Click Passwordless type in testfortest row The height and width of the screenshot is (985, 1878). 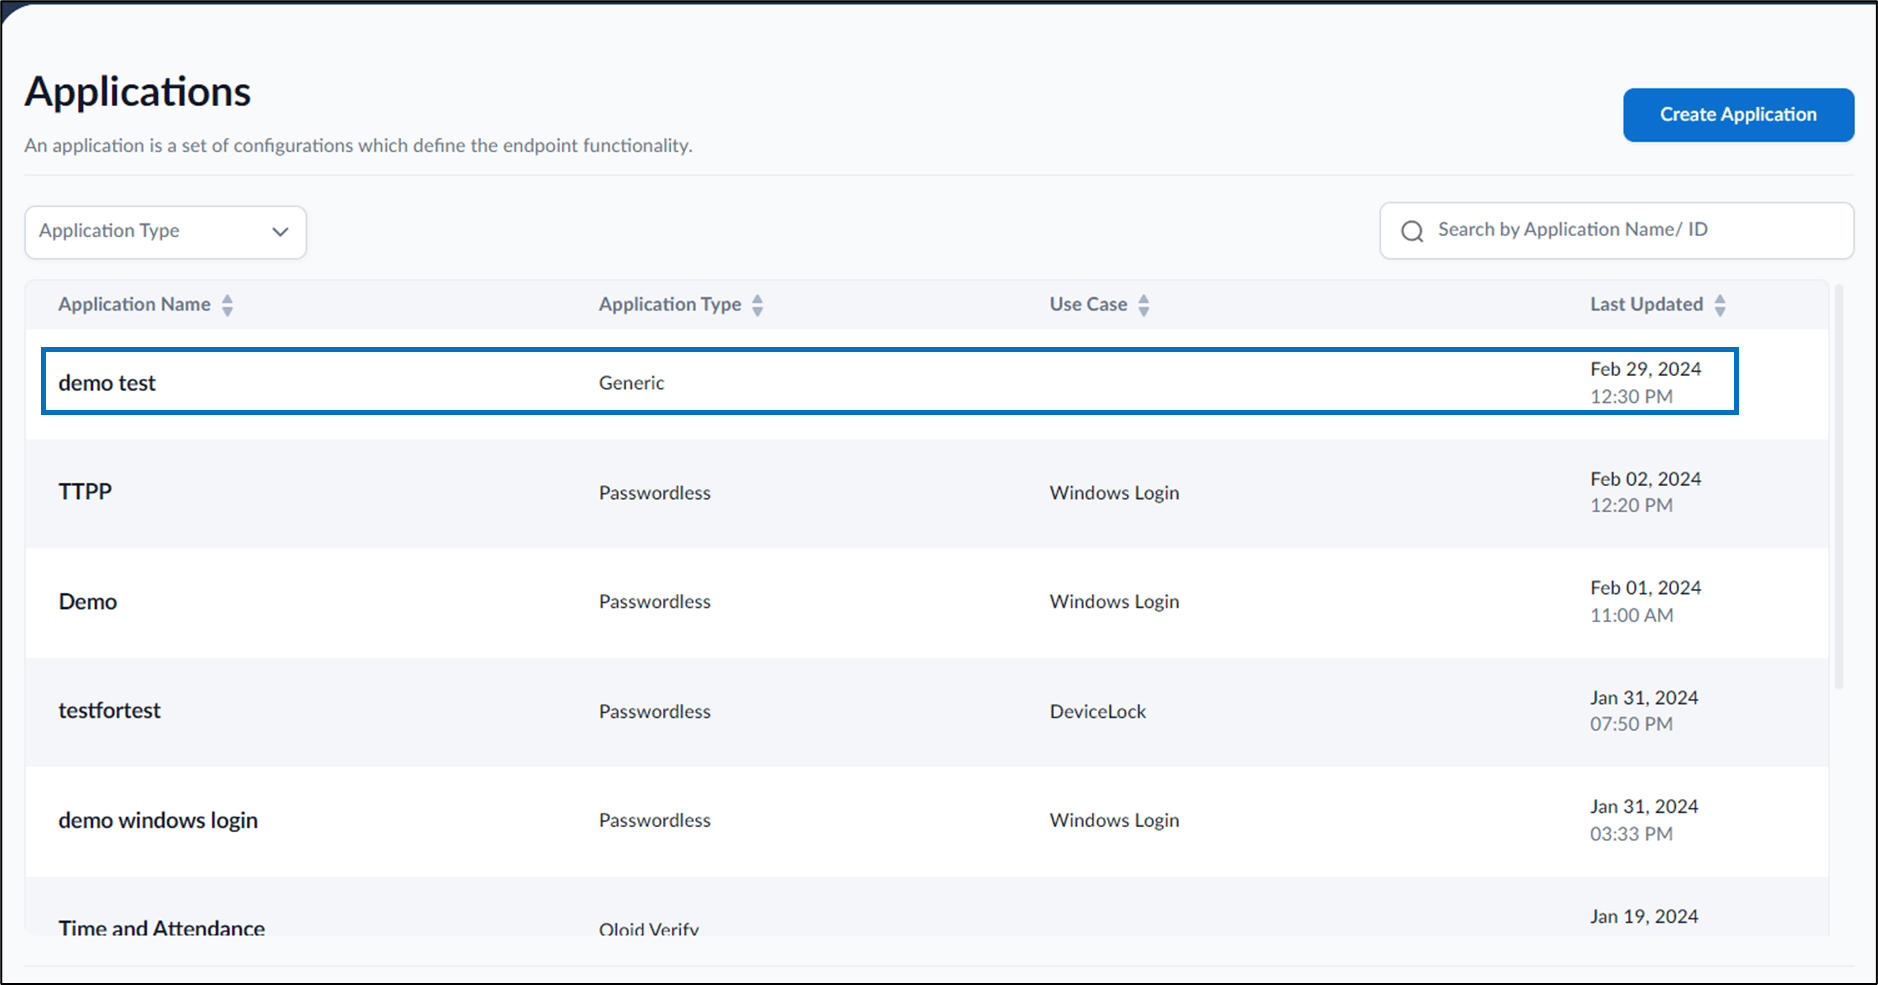click(655, 712)
